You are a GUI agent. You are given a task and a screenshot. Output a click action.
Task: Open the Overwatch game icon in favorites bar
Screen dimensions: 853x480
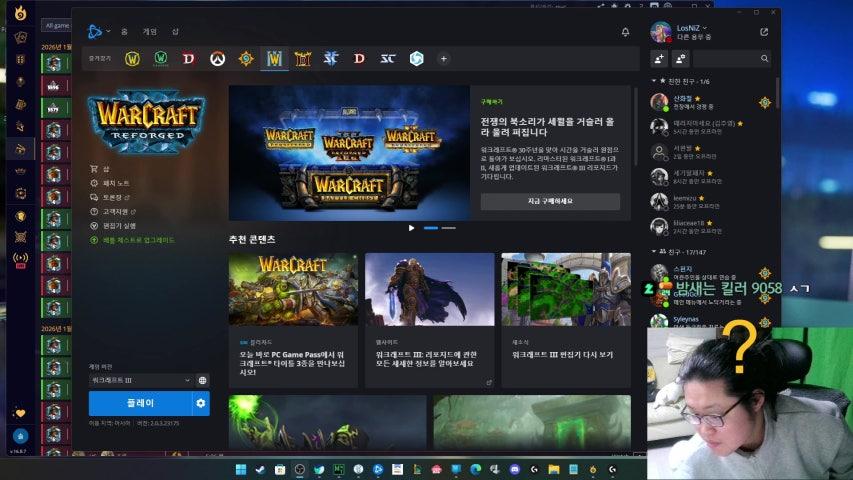point(217,59)
